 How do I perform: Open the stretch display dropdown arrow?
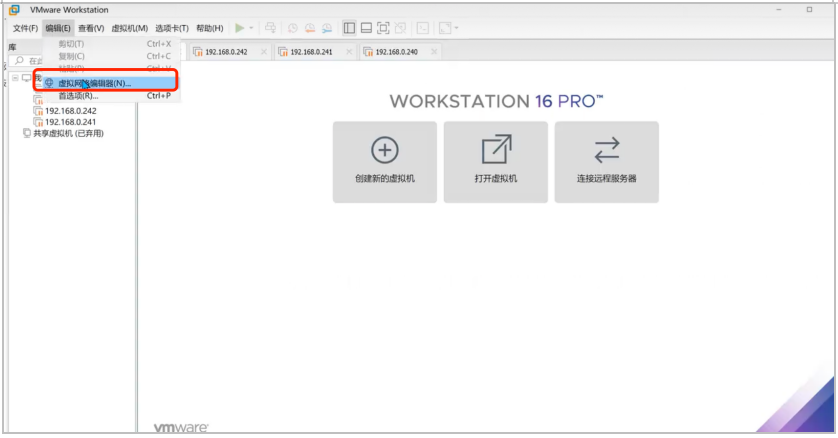coord(456,28)
